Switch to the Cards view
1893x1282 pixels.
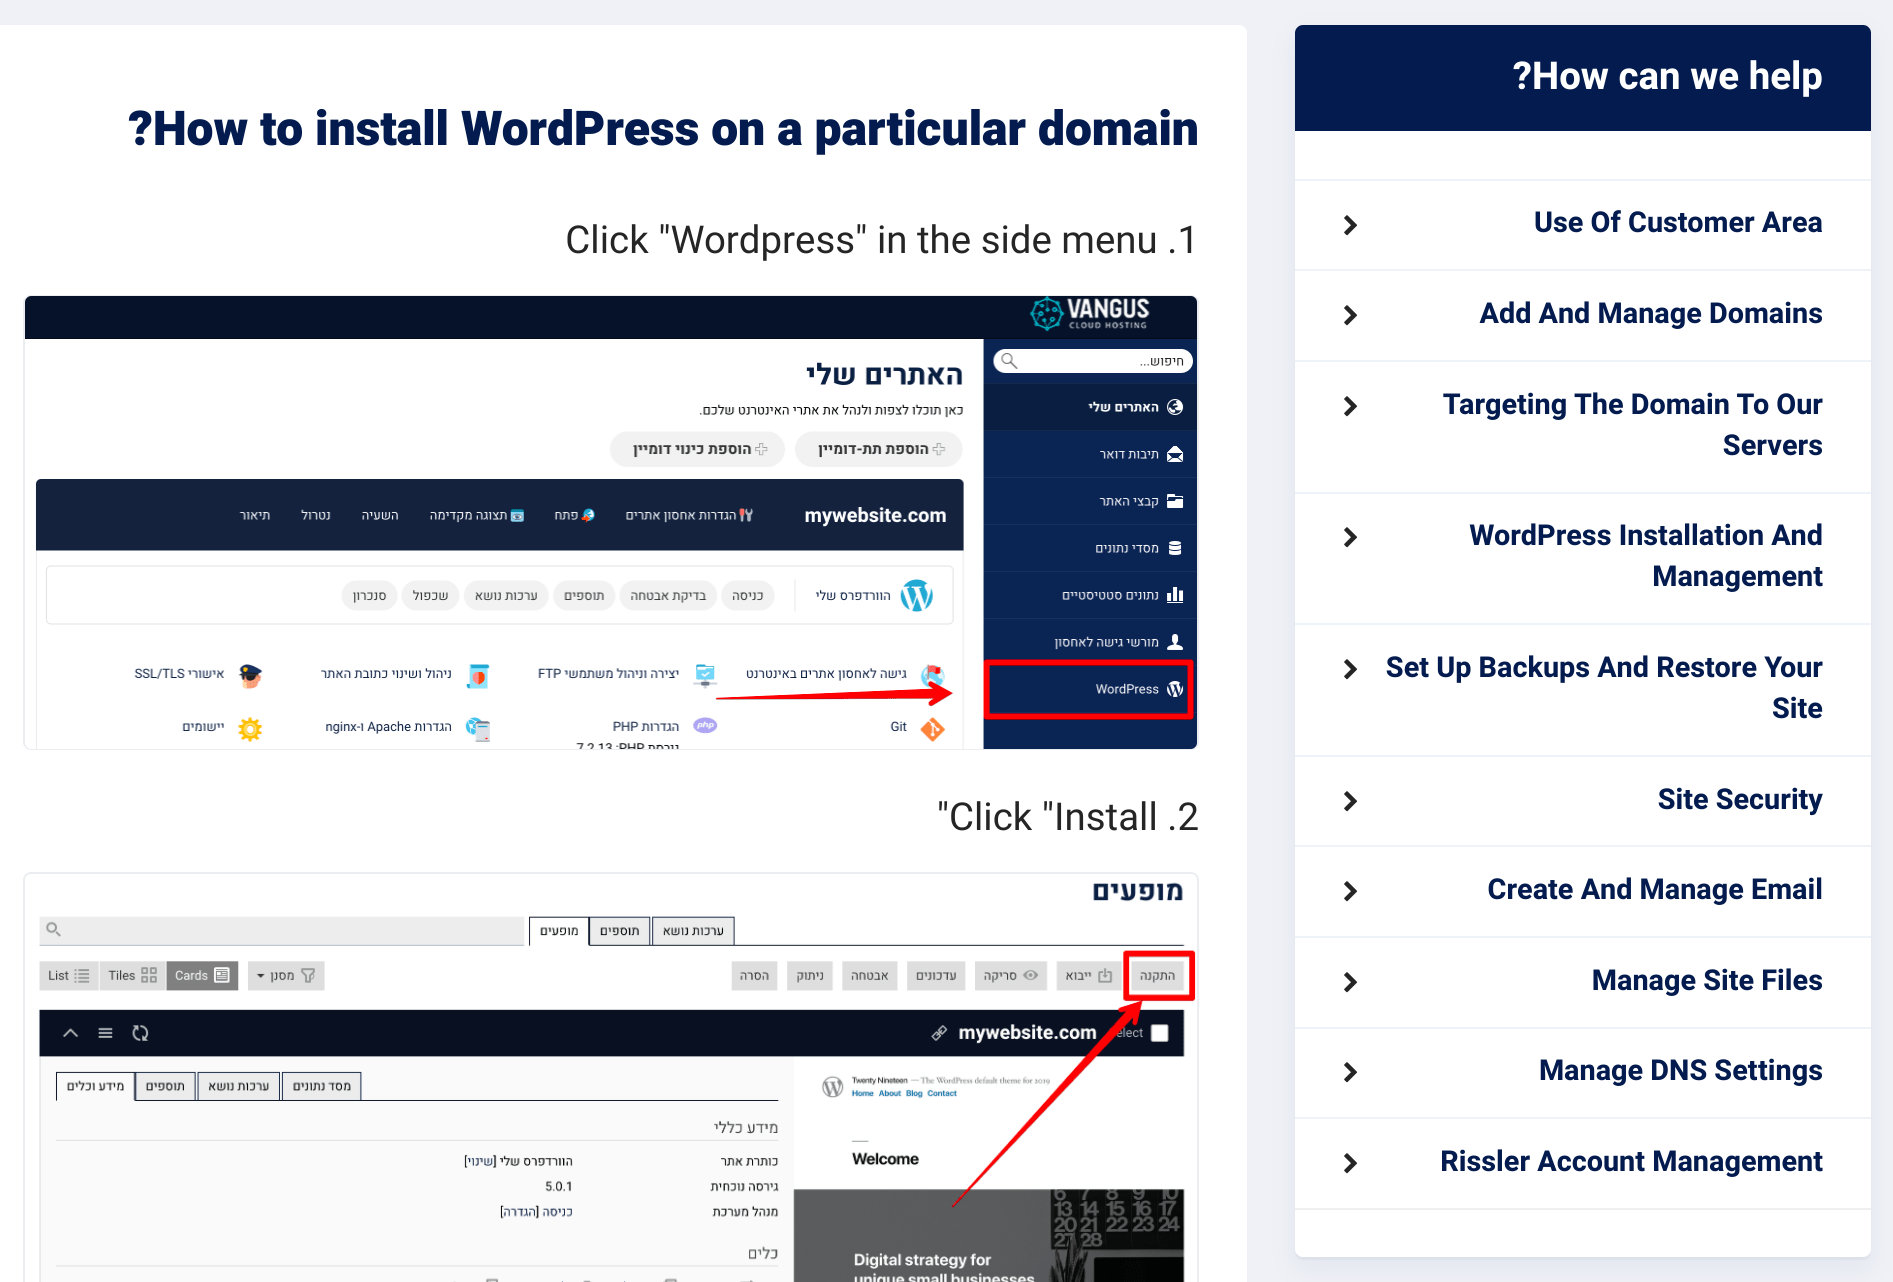[202, 975]
